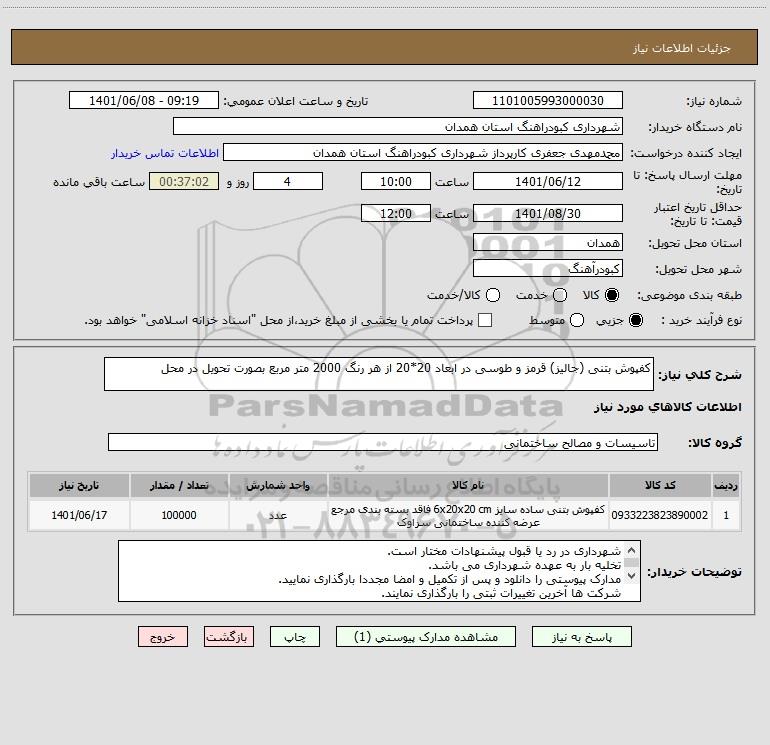Click the خروج exit button

tap(163, 637)
